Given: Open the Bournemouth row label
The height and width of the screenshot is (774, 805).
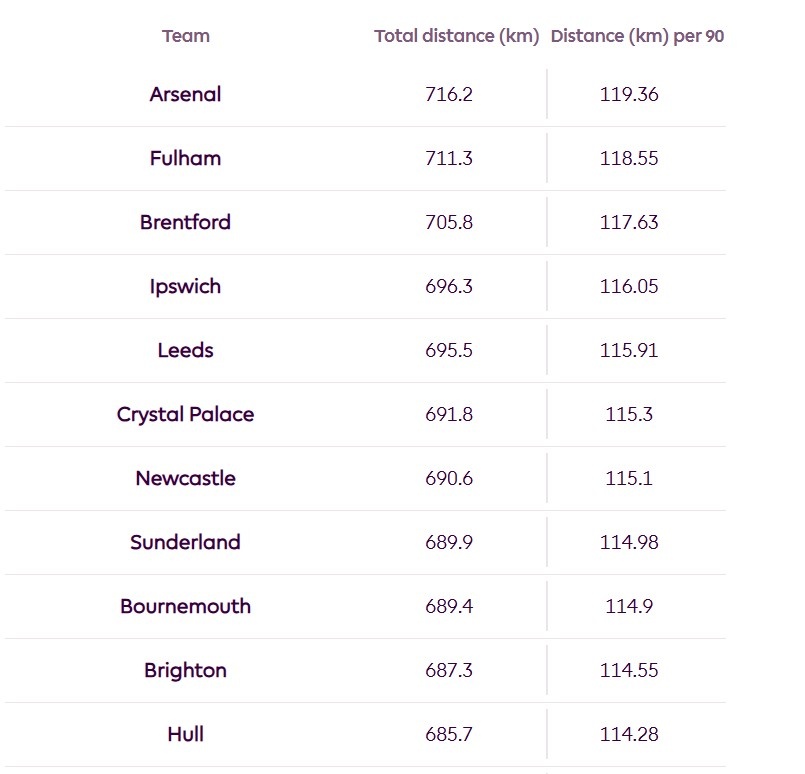Looking at the screenshot, I should click(185, 606).
